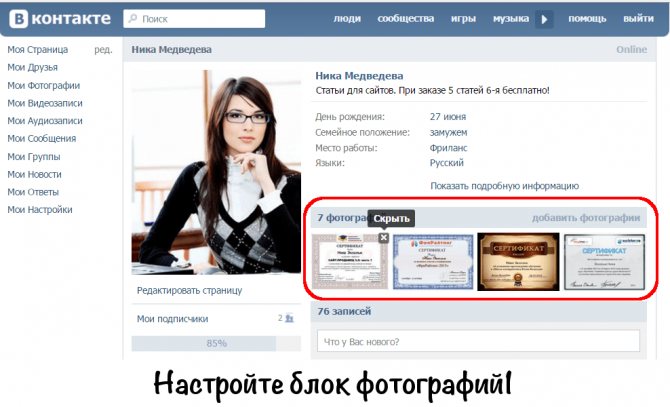Click the subscribers icon next to count 2
670x407 pixels.
[289, 318]
